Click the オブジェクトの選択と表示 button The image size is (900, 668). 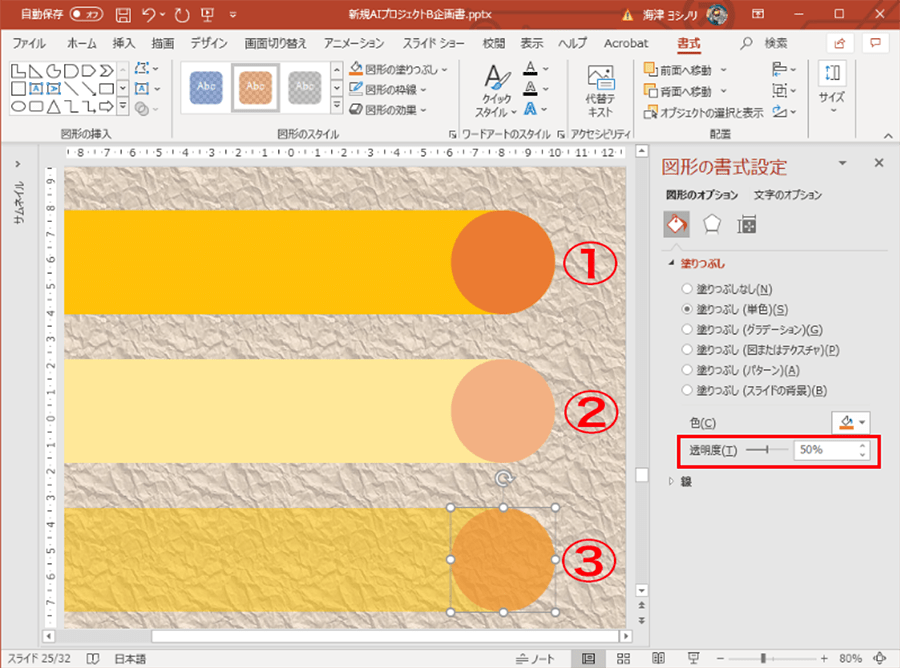[705, 112]
